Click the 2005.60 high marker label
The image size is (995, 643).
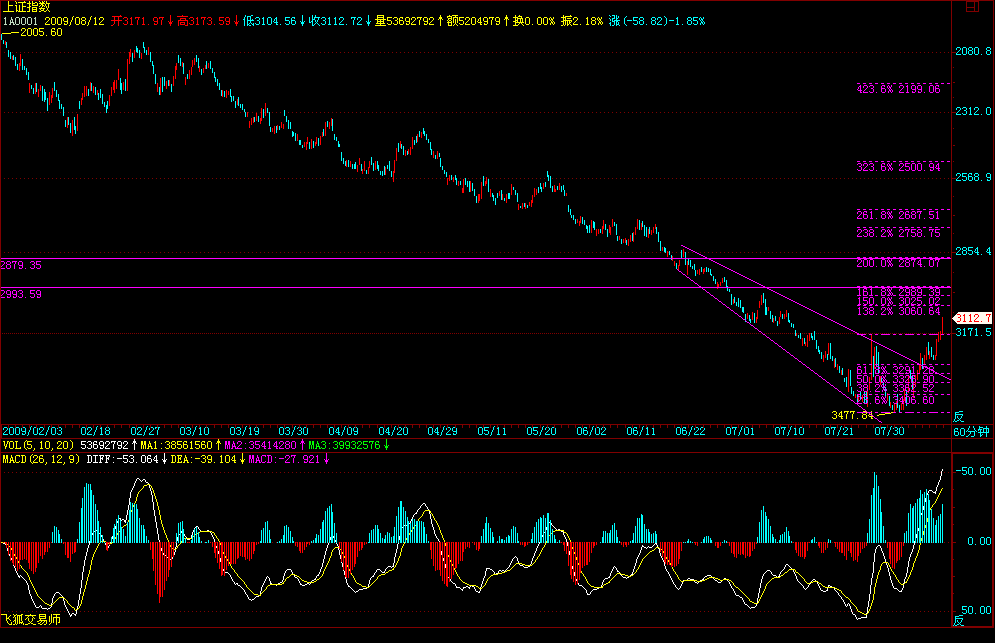[x=41, y=32]
